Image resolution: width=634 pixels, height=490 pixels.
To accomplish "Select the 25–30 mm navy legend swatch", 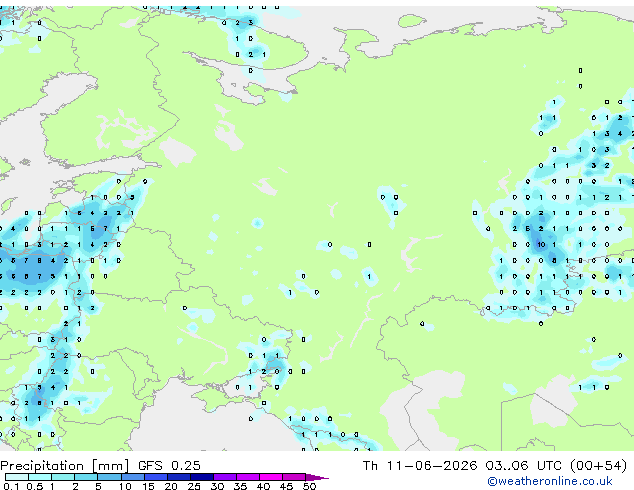I will pyautogui.click(x=202, y=477).
